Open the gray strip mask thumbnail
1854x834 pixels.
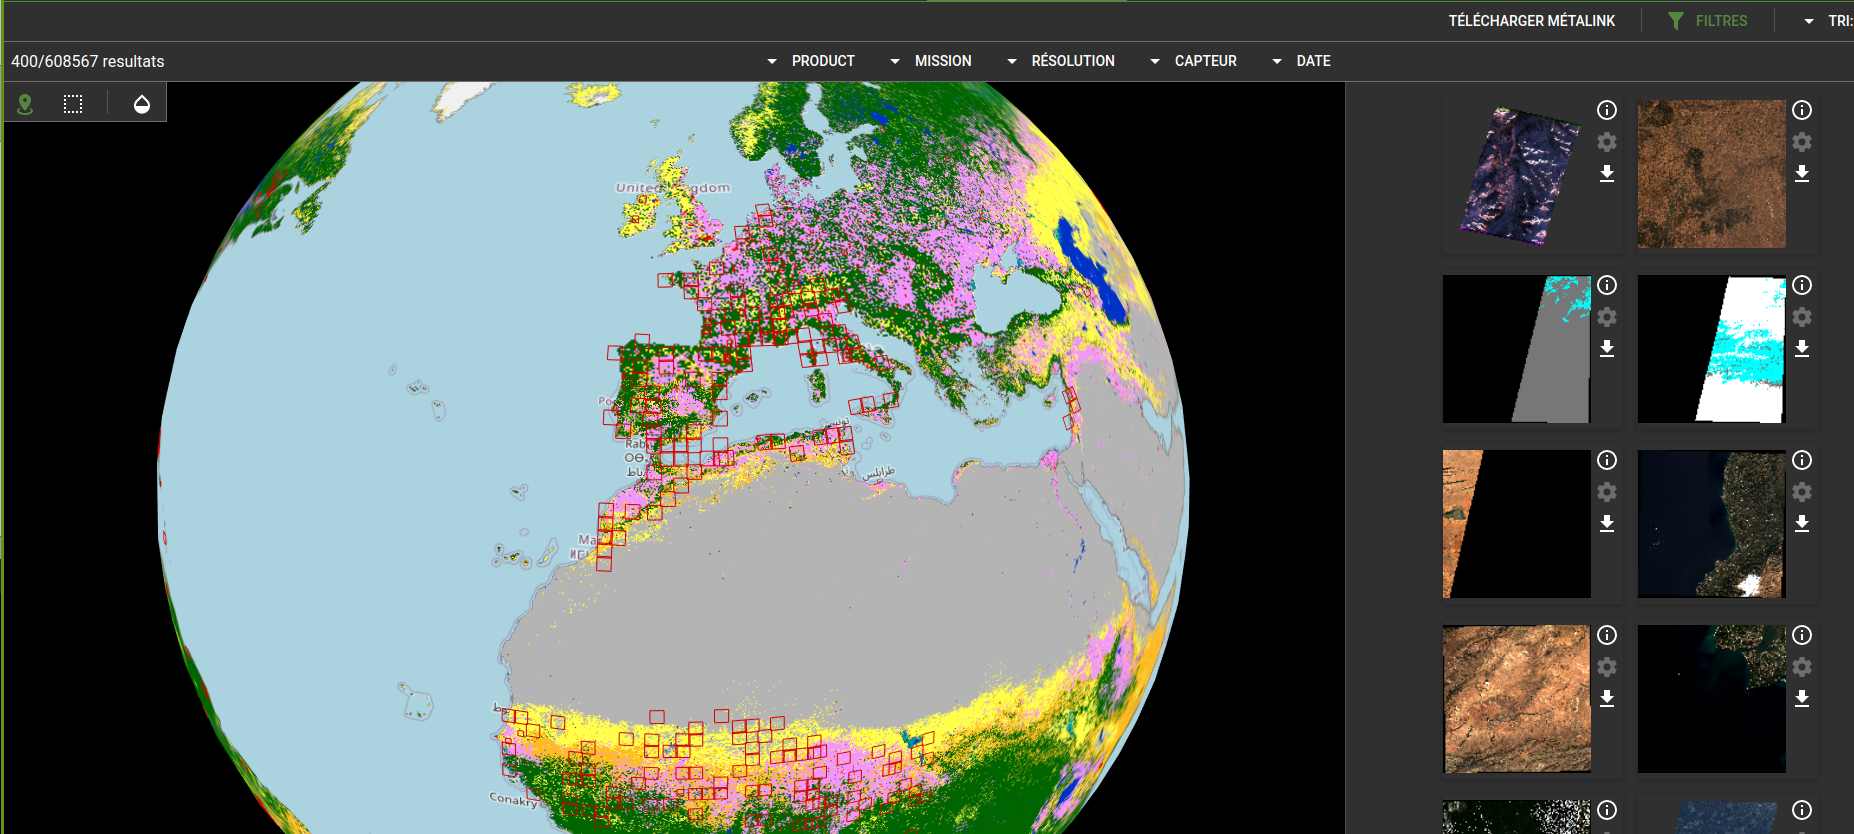click(x=1517, y=349)
